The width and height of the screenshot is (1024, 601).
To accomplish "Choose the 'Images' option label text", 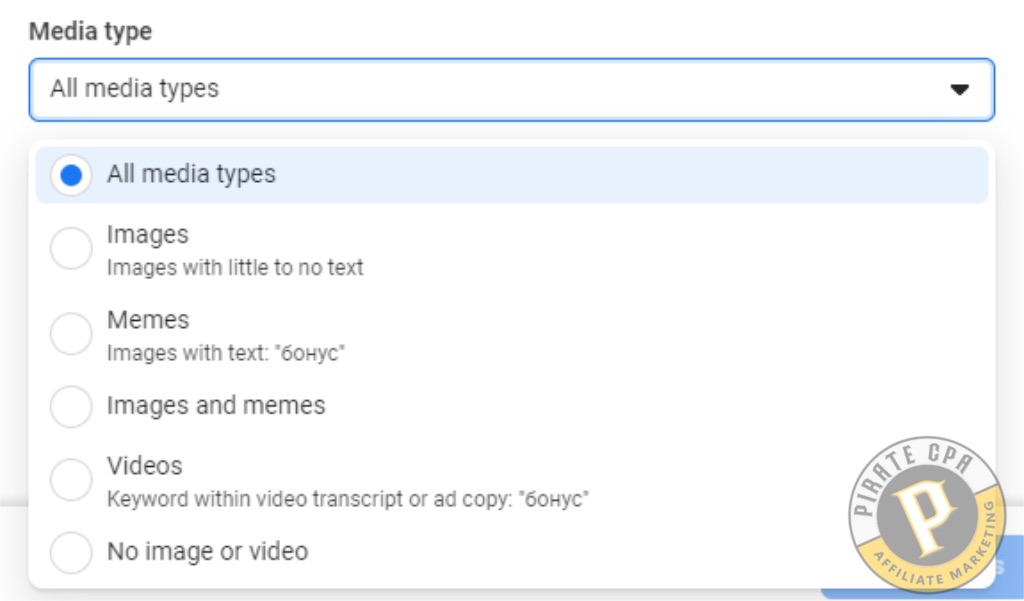I will pos(148,235).
